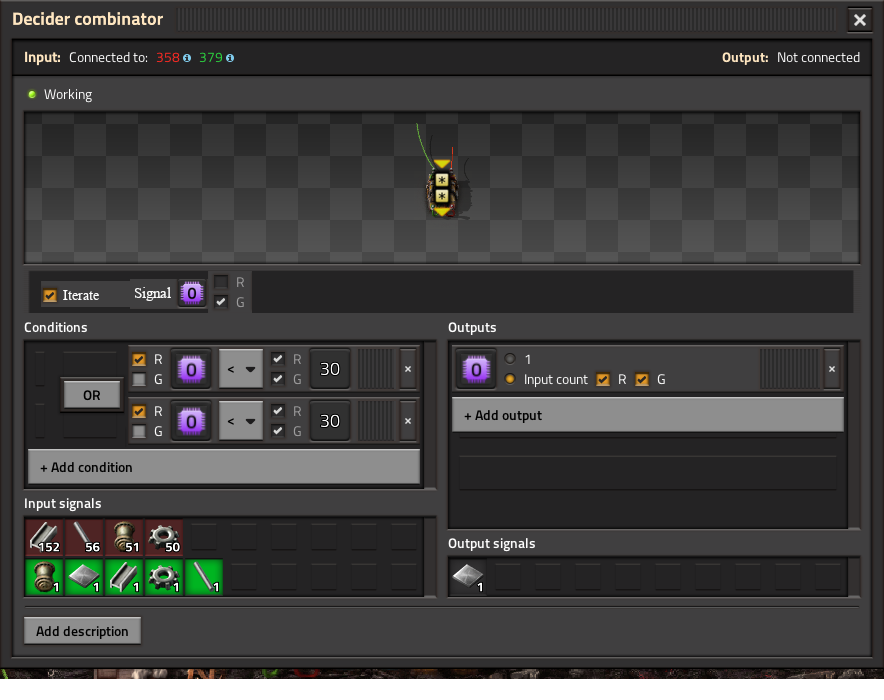Click green steel beam input signal
Image resolution: width=884 pixels, height=700 pixels.
click(125, 577)
